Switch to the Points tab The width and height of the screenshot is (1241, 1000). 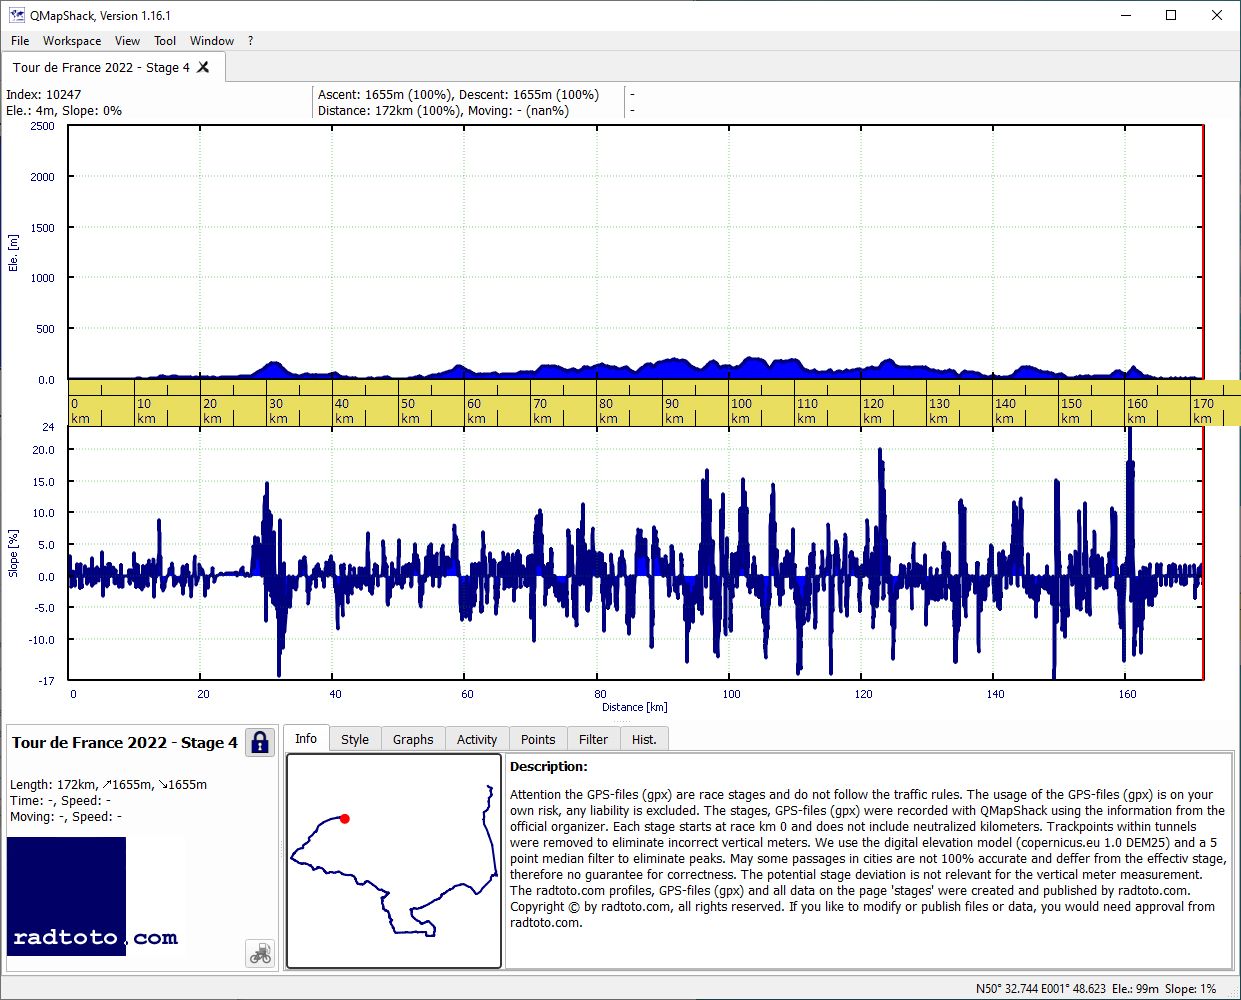pos(538,739)
